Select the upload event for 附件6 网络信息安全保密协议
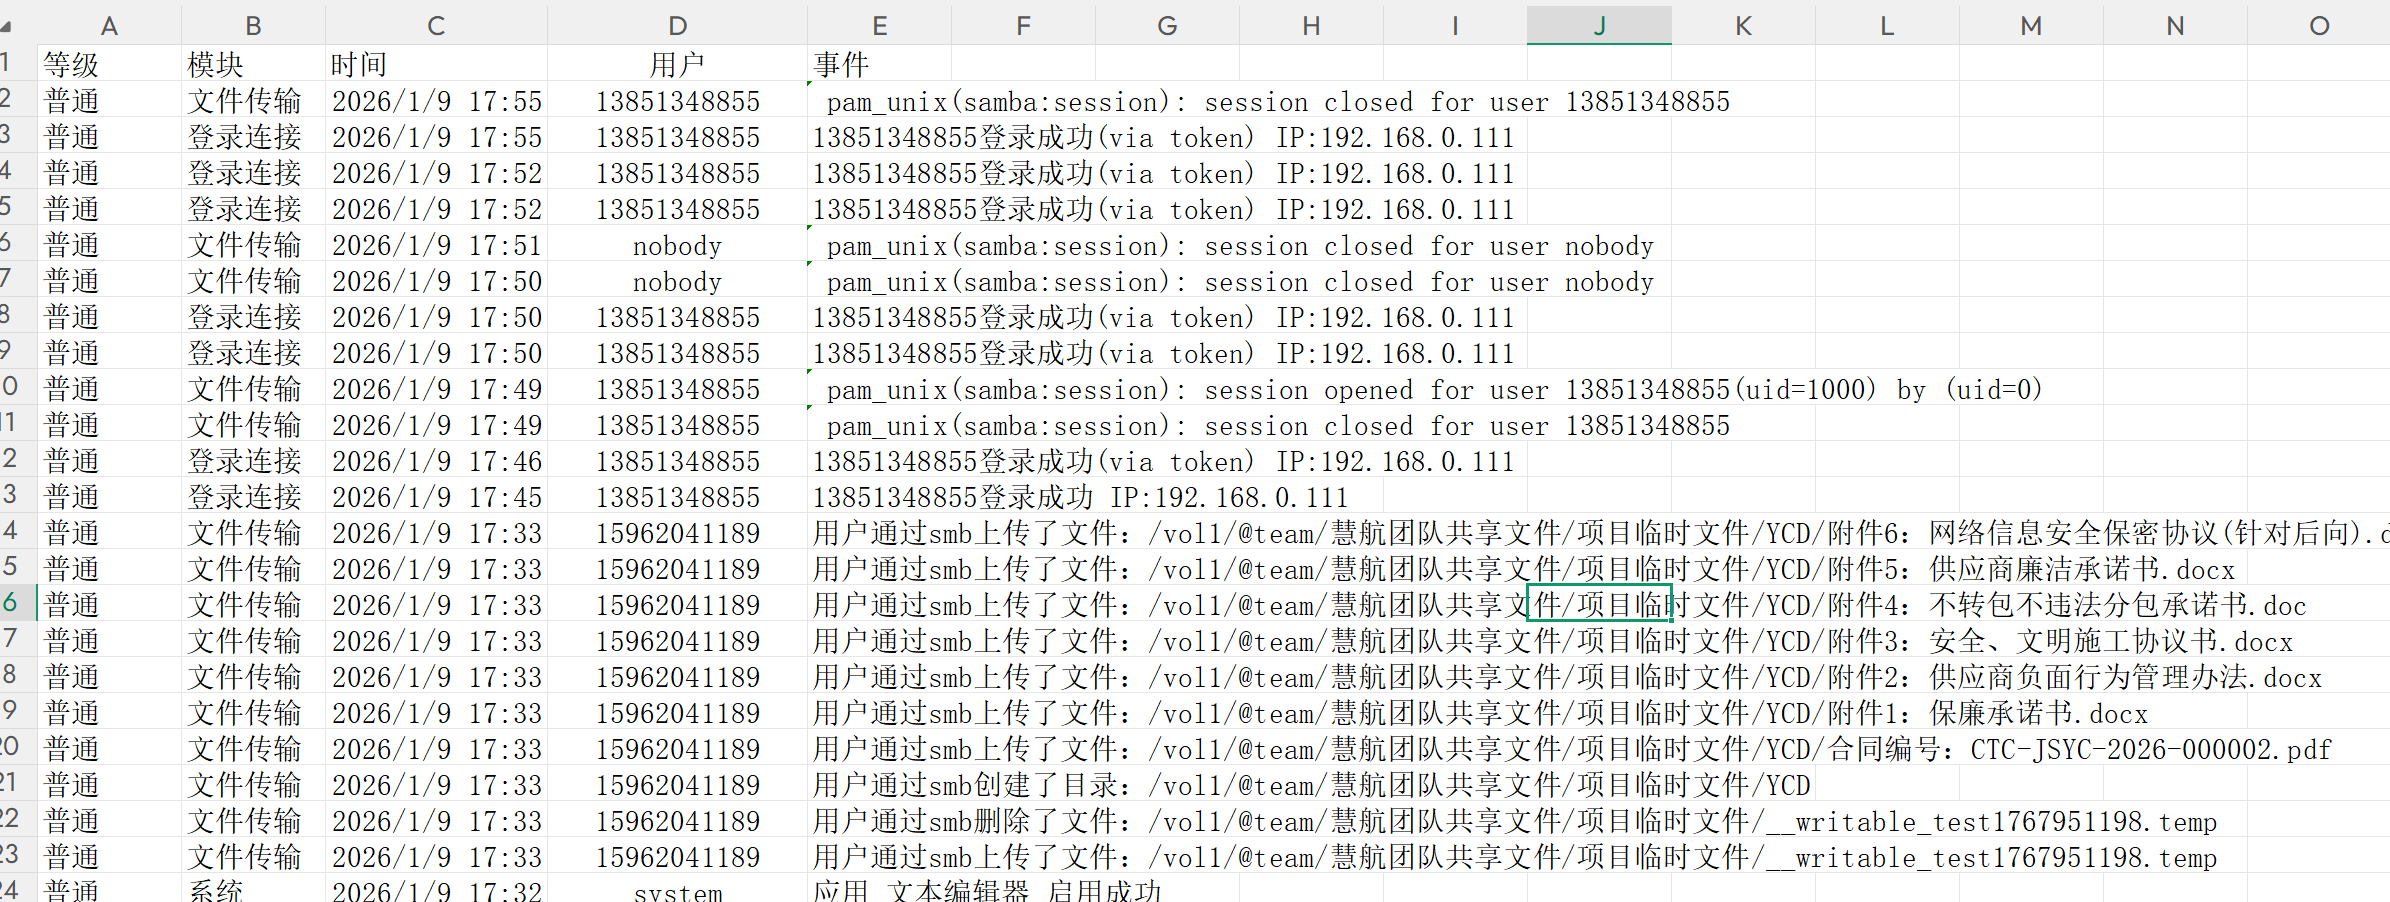The height and width of the screenshot is (902, 2390). pyautogui.click(x=1600, y=533)
